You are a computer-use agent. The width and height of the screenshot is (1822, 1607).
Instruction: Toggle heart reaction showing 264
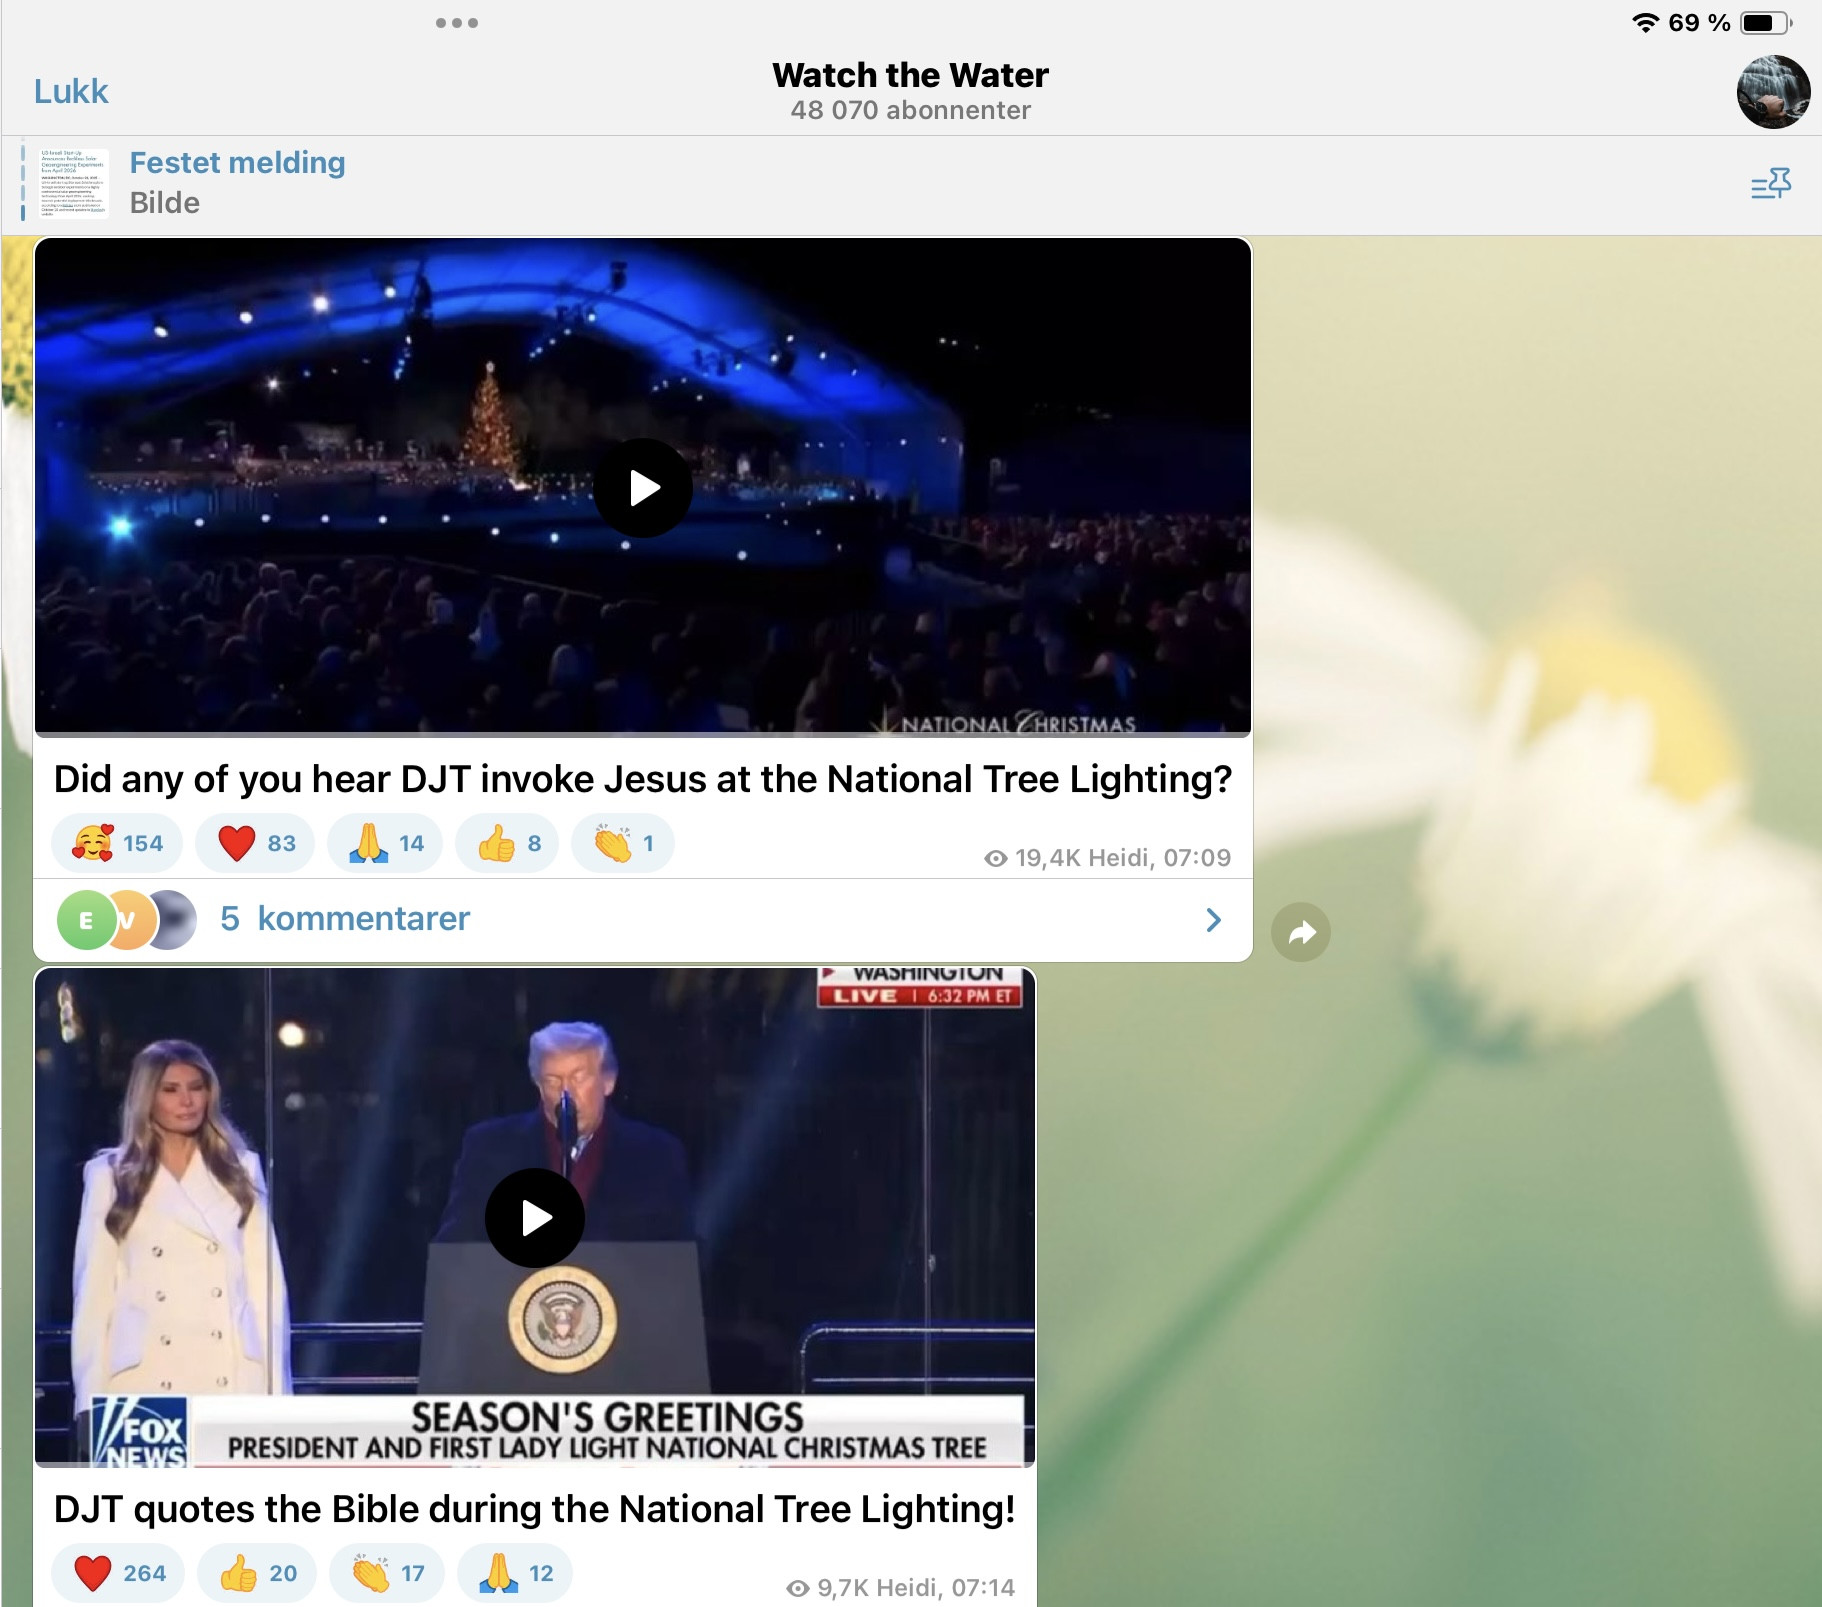(119, 1573)
